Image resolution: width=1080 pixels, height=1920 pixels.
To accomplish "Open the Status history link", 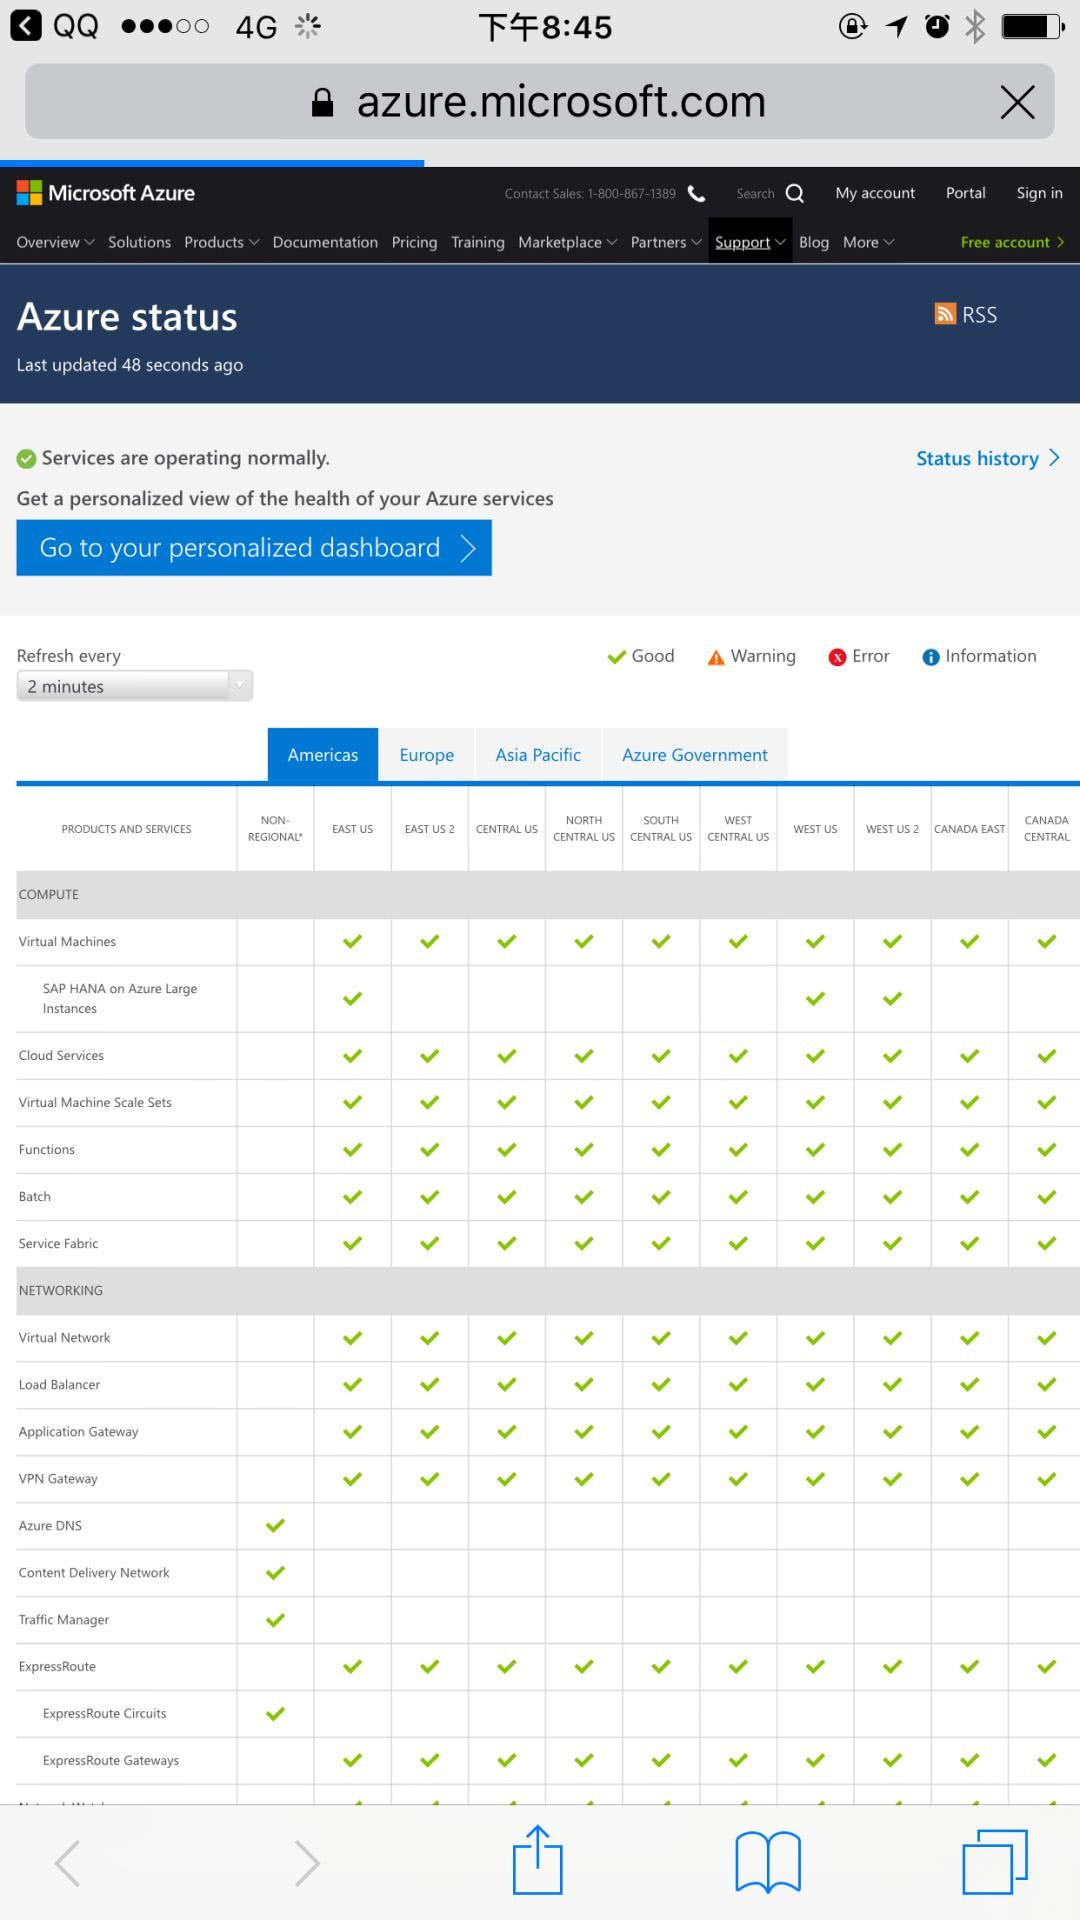I will 987,458.
